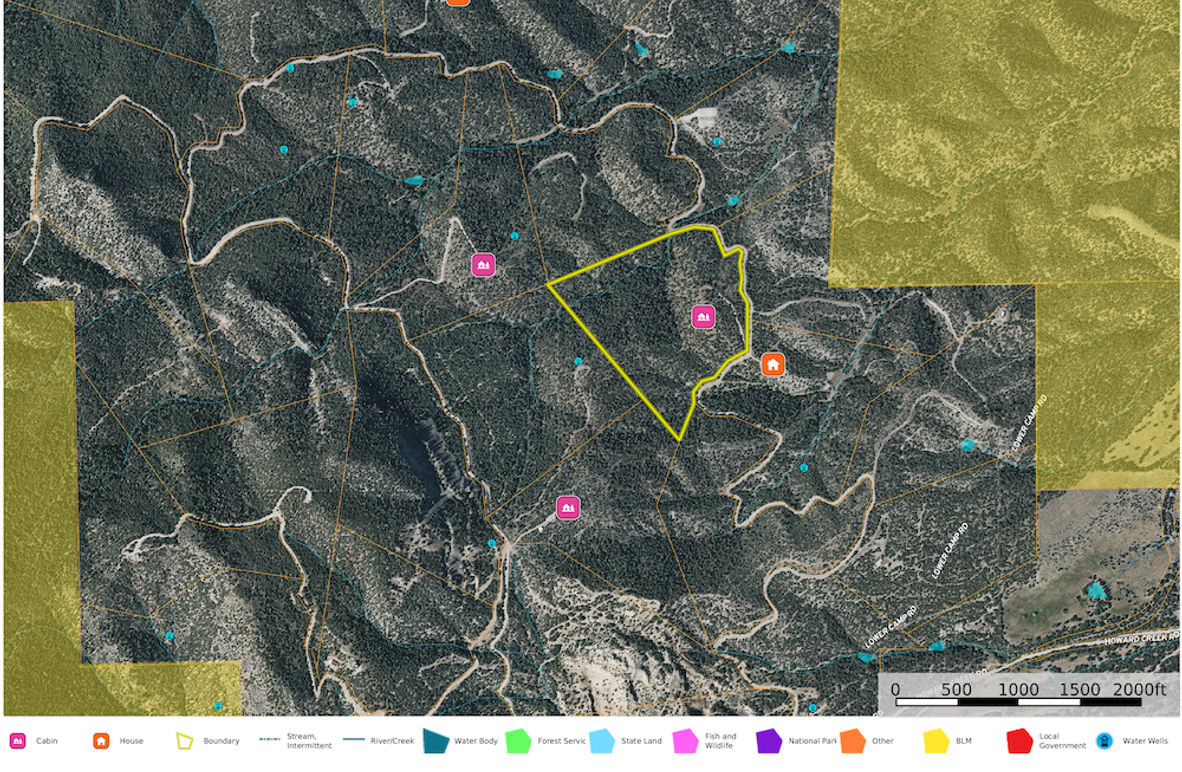Click the Water Body legend symbol
1182x772 pixels.
(x=436, y=741)
